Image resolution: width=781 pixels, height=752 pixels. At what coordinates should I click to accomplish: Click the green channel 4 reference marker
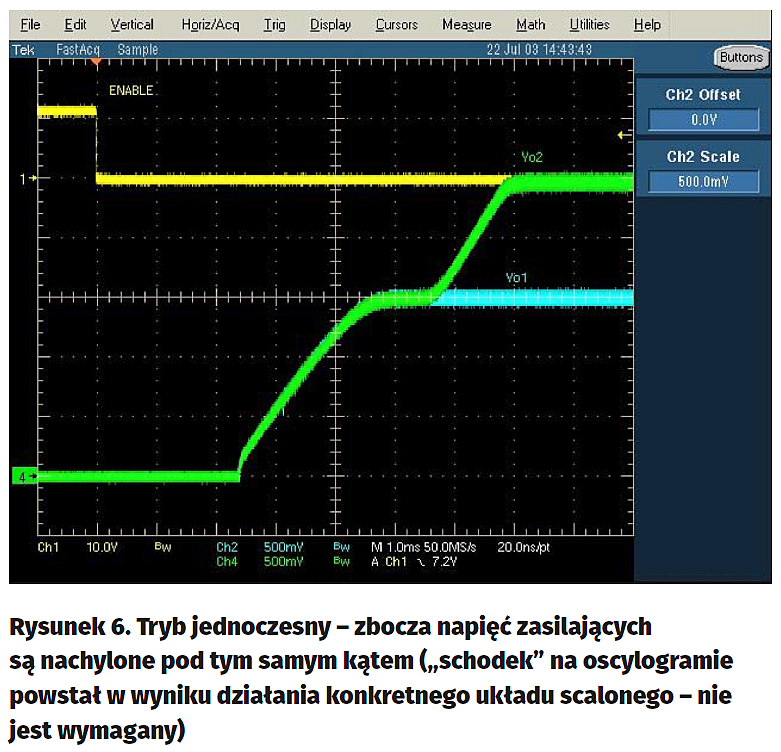[x=24, y=477]
